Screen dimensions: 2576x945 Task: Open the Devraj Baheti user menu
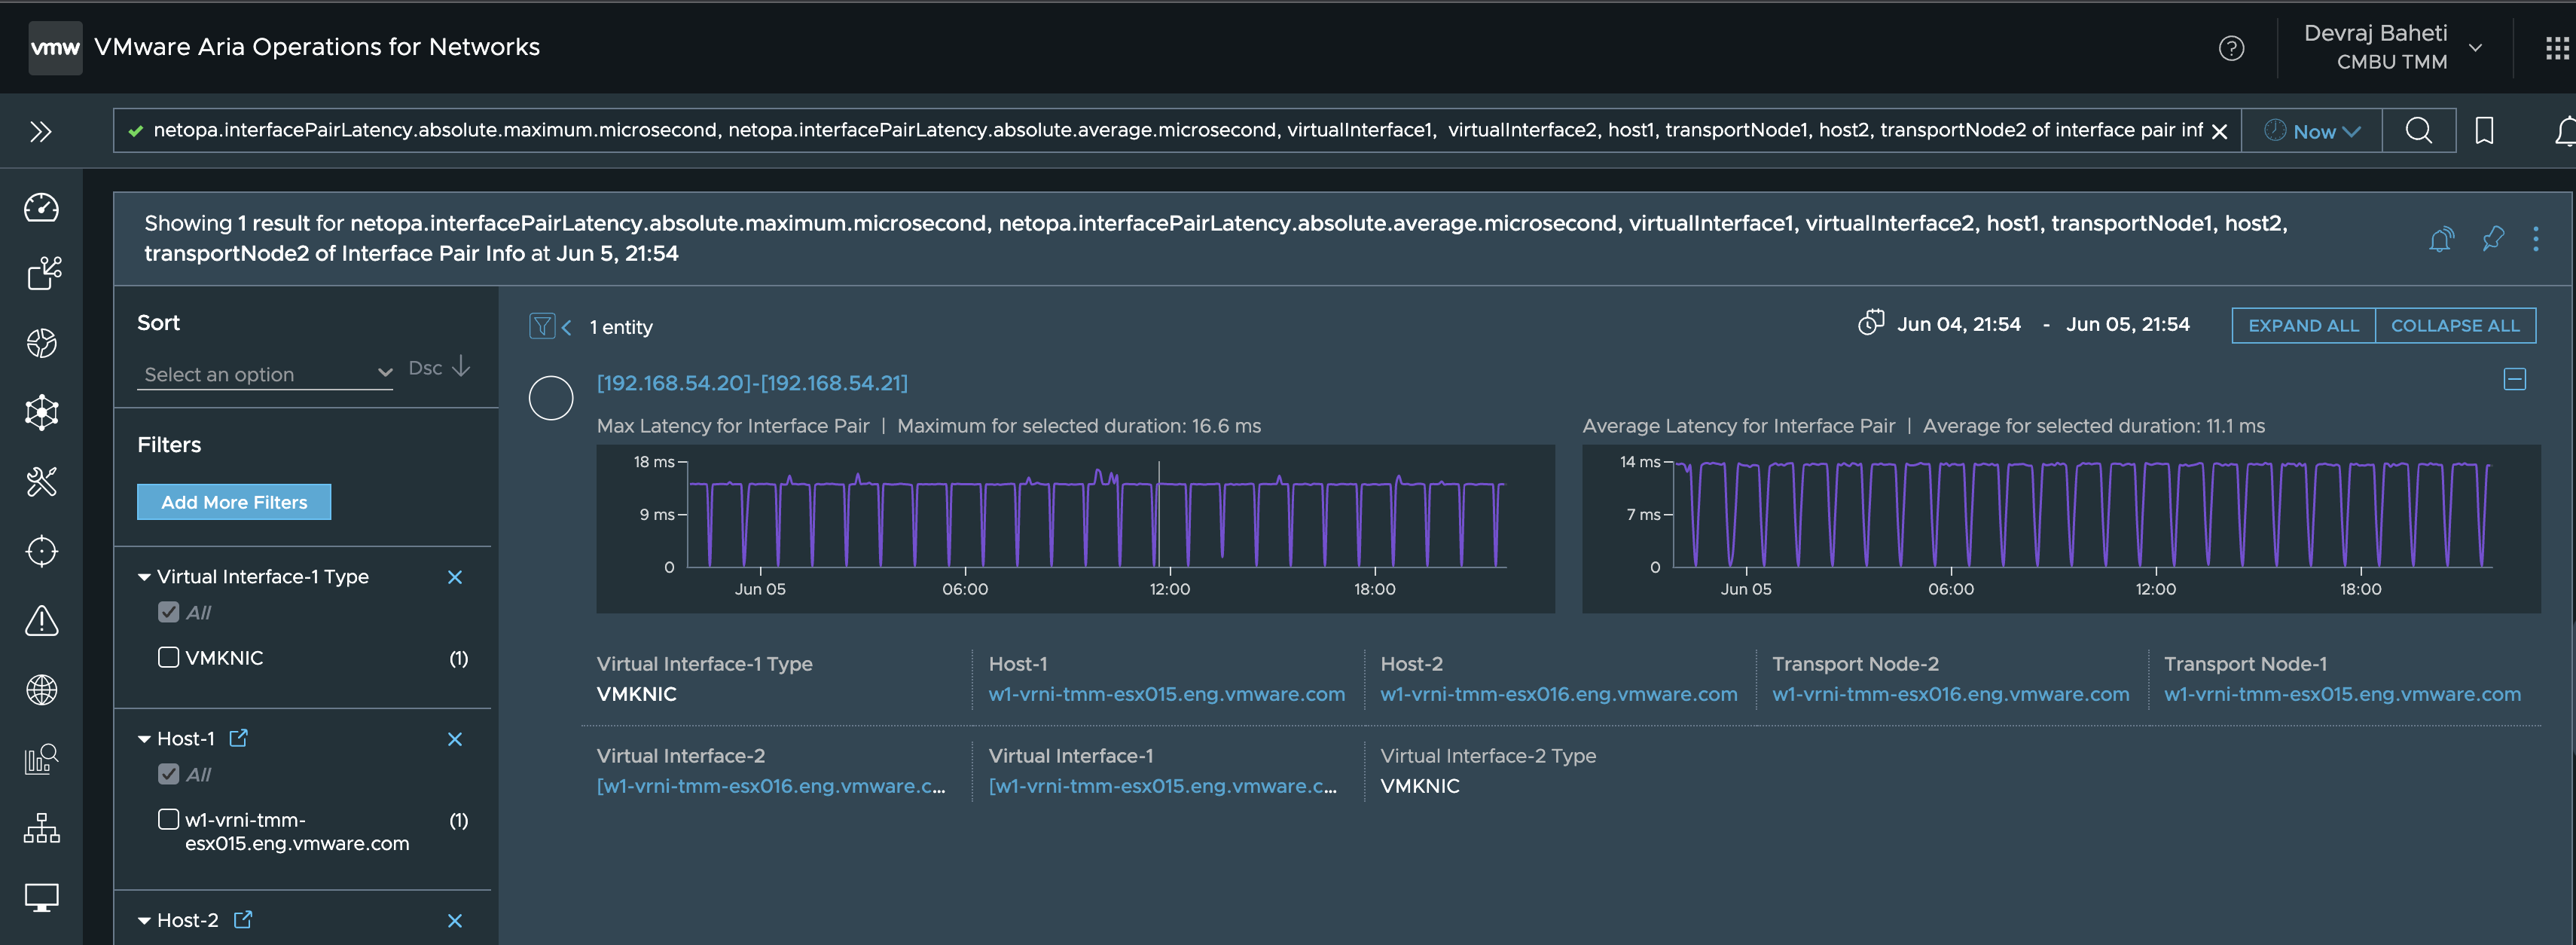pos(2393,47)
